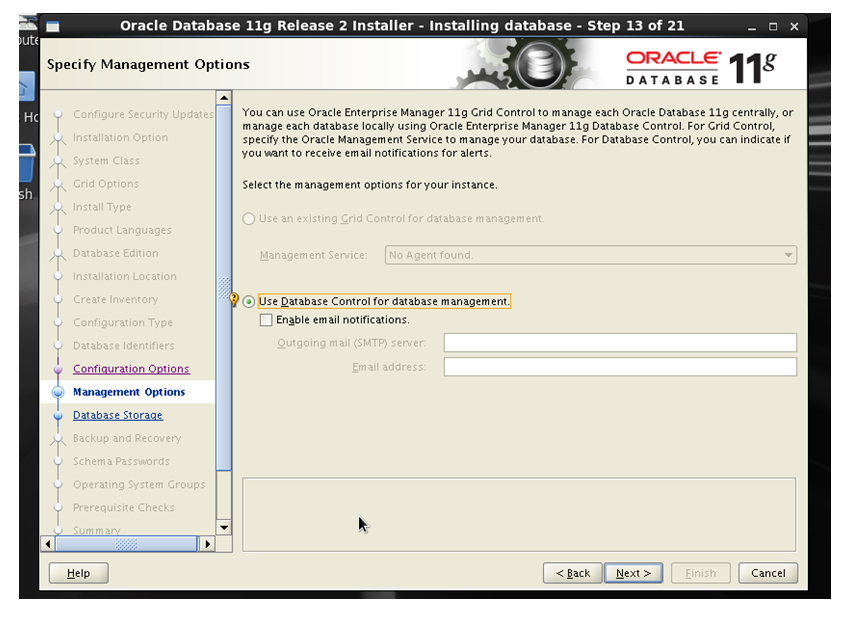Viewport: 848px width, 619px height.
Task: Click Database Storage step bullet icon
Action: 58,416
